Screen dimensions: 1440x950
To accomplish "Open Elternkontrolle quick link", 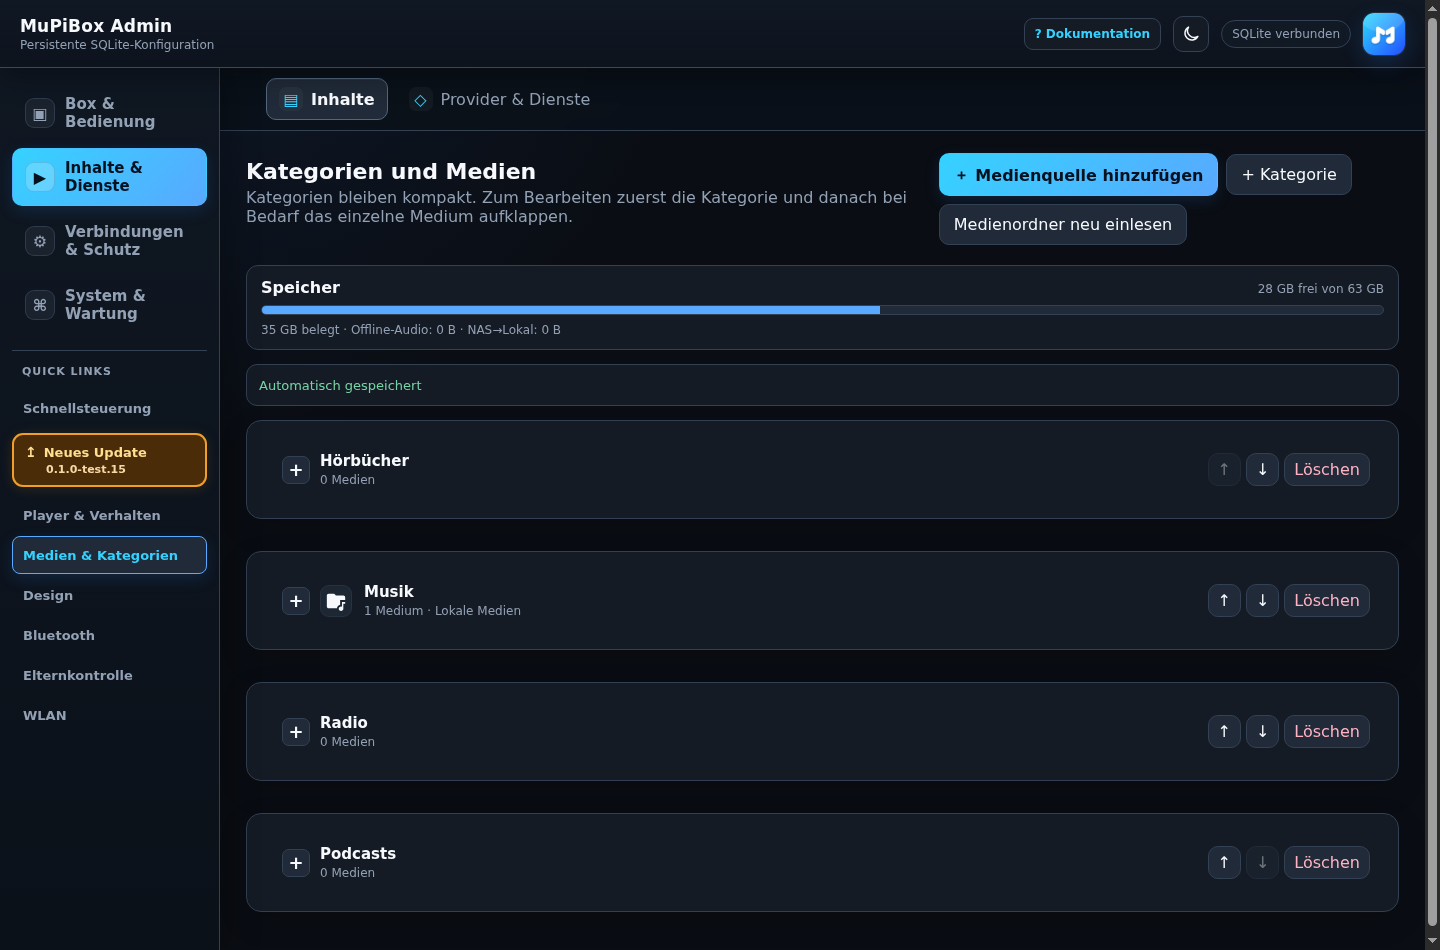I will coord(110,676).
